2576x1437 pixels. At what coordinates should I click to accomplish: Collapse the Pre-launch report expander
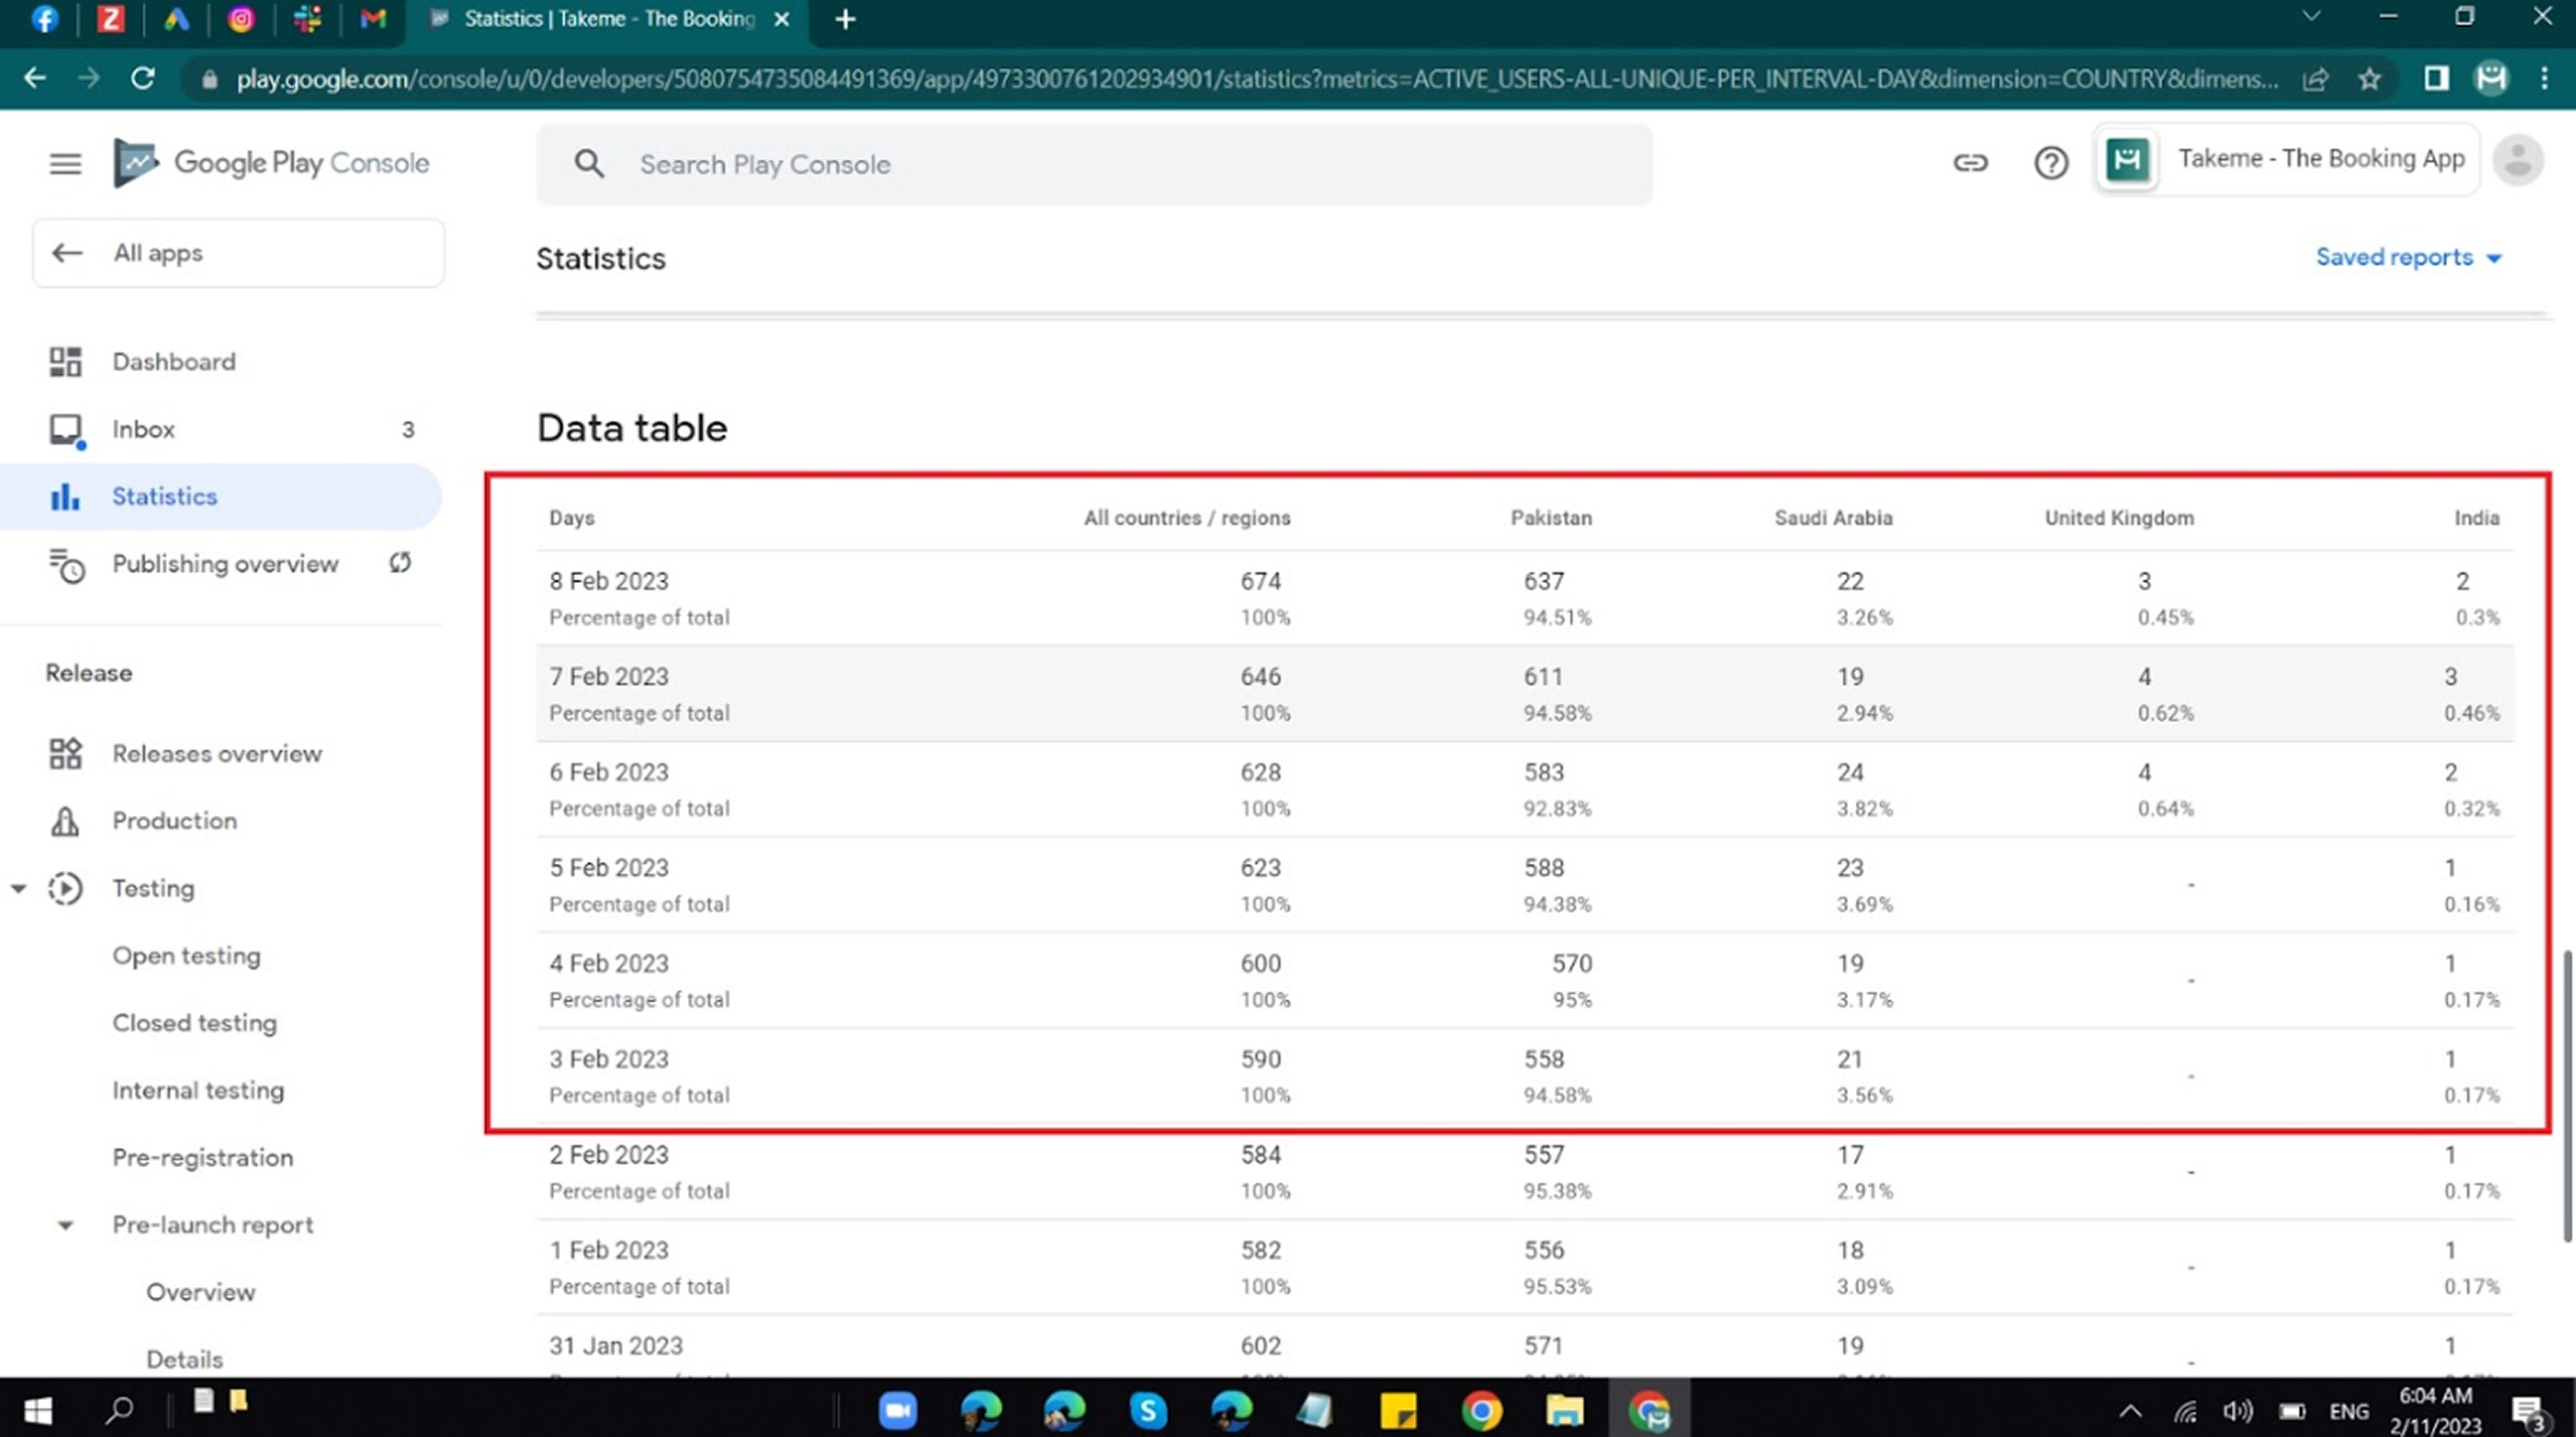[65, 1225]
